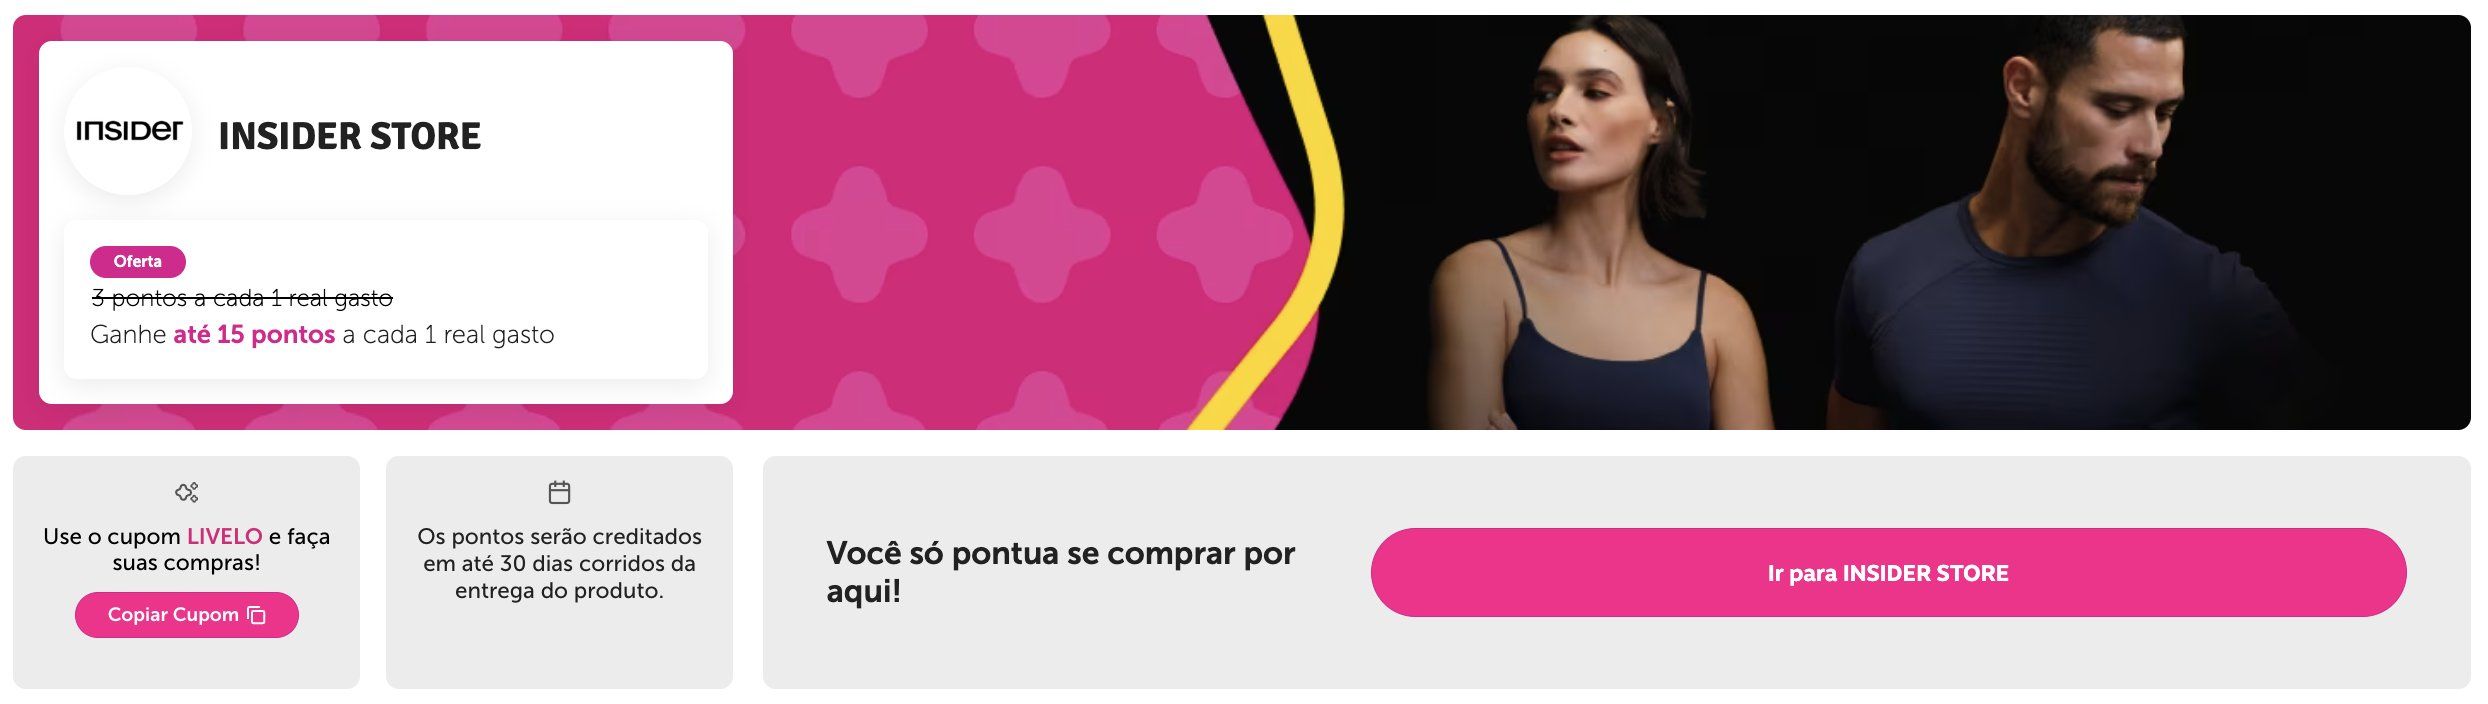Screen dimensions: 2488x704
Task: Click the LIVELO coupon text
Action: 224,537
